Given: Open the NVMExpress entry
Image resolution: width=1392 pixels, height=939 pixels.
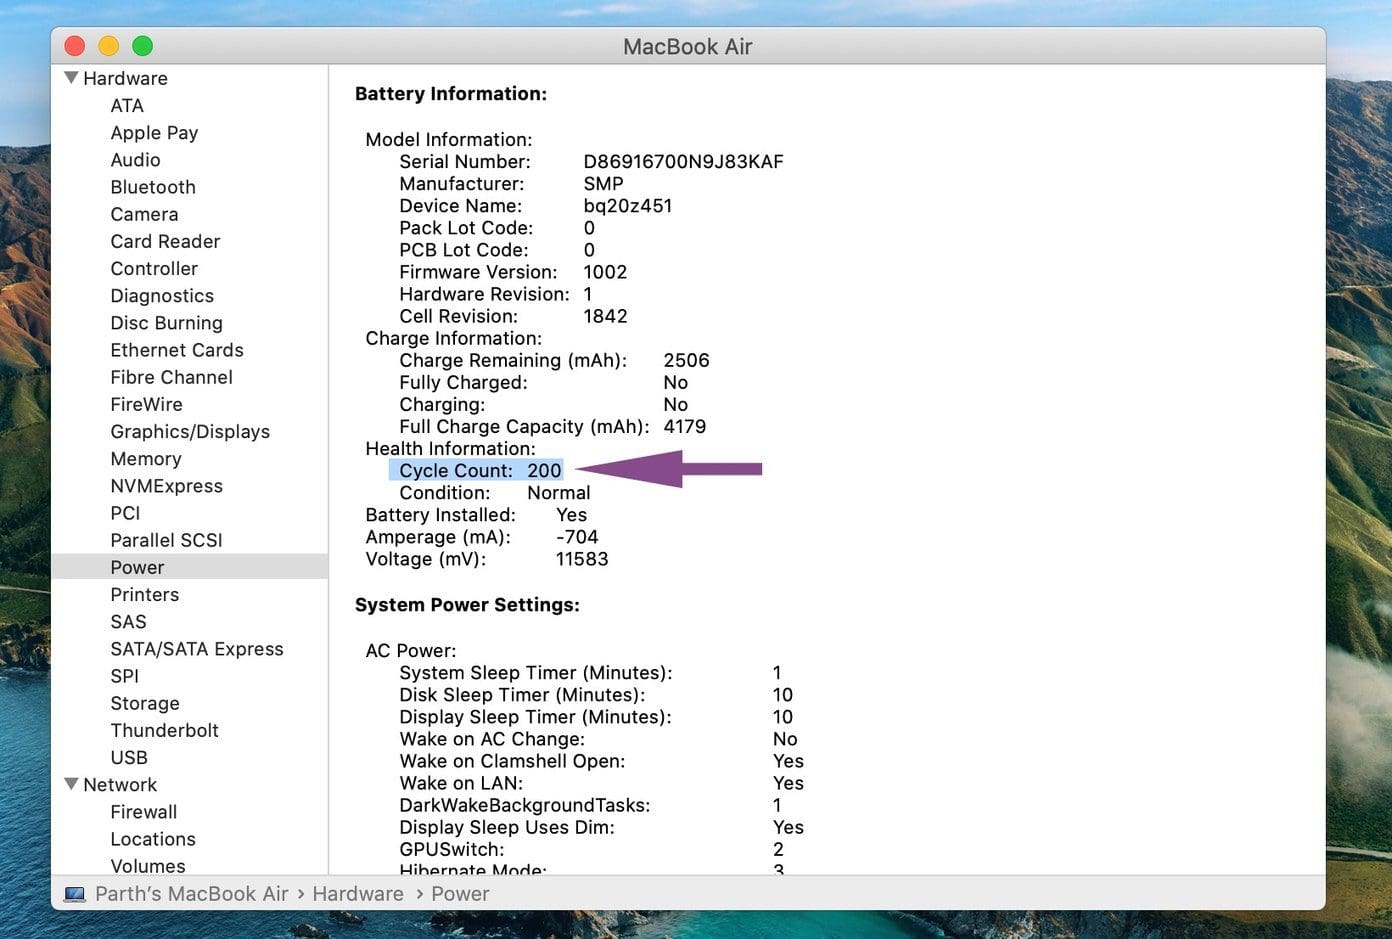Looking at the screenshot, I should [166, 486].
